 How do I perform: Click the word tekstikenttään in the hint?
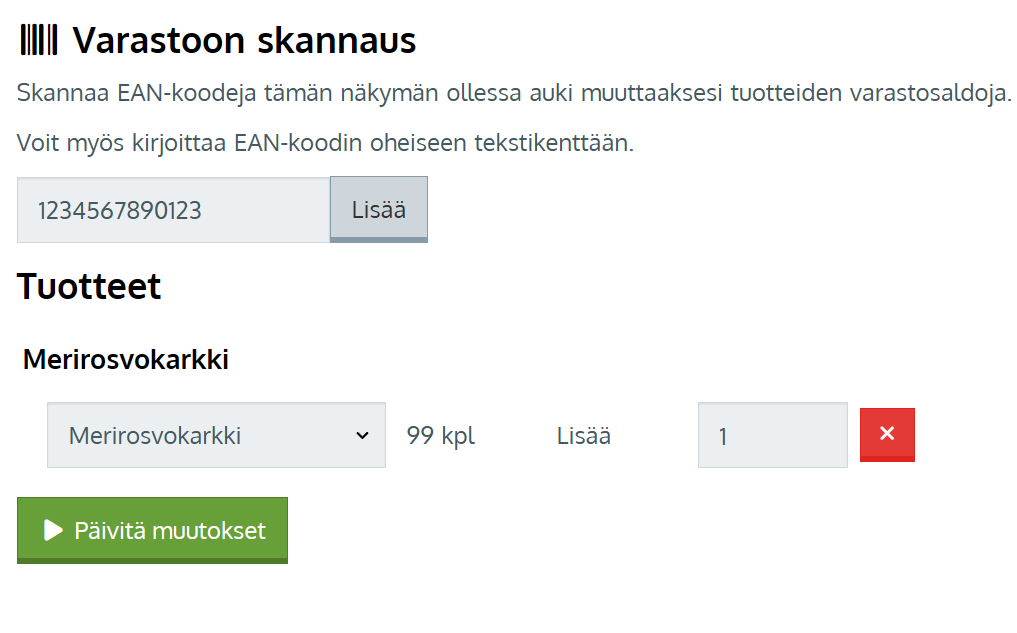pos(556,143)
